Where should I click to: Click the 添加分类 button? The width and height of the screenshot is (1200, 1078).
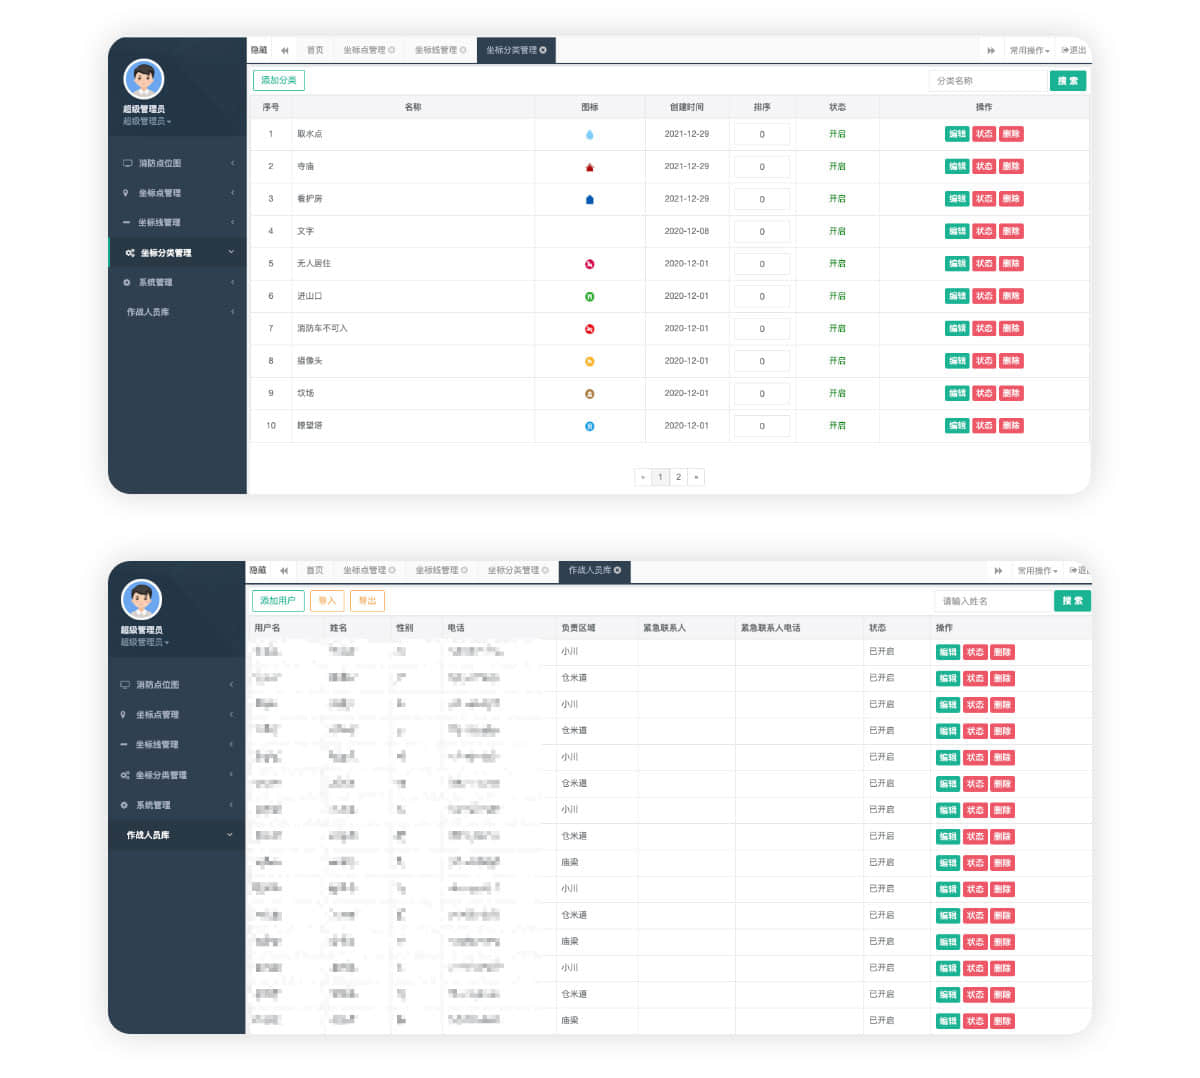[x=279, y=80]
